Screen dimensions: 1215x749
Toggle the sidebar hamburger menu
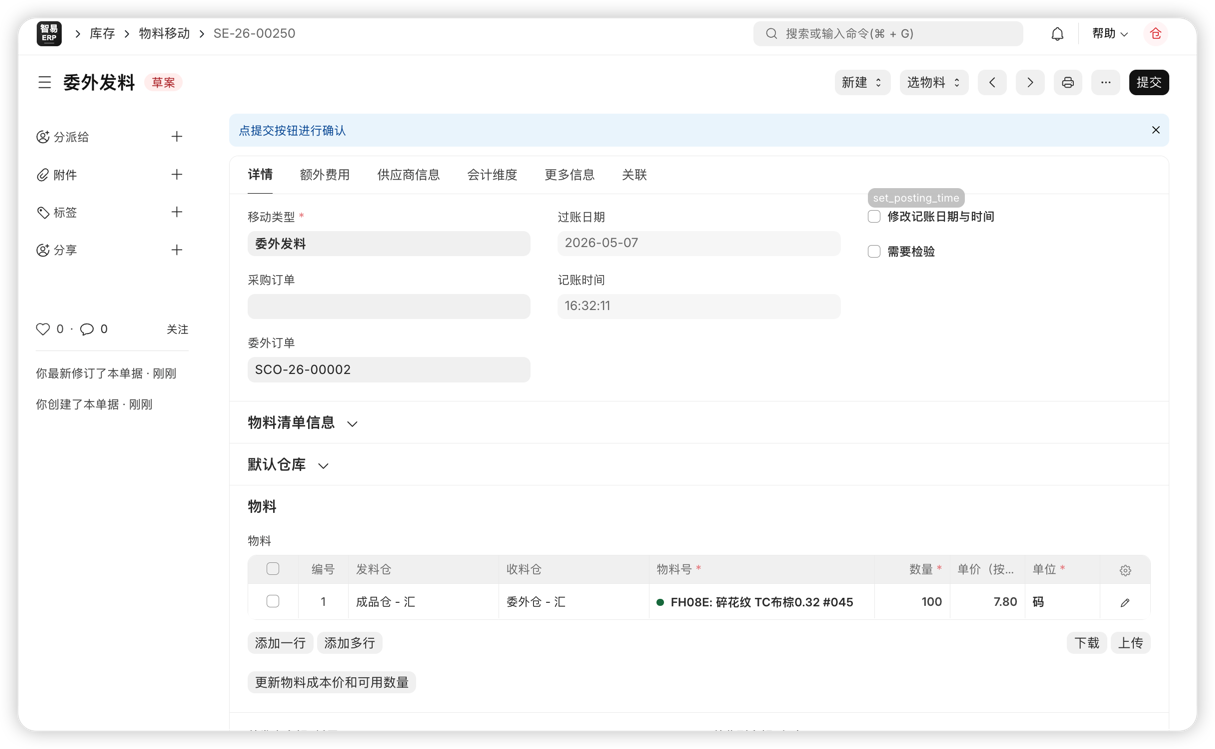(x=45, y=83)
